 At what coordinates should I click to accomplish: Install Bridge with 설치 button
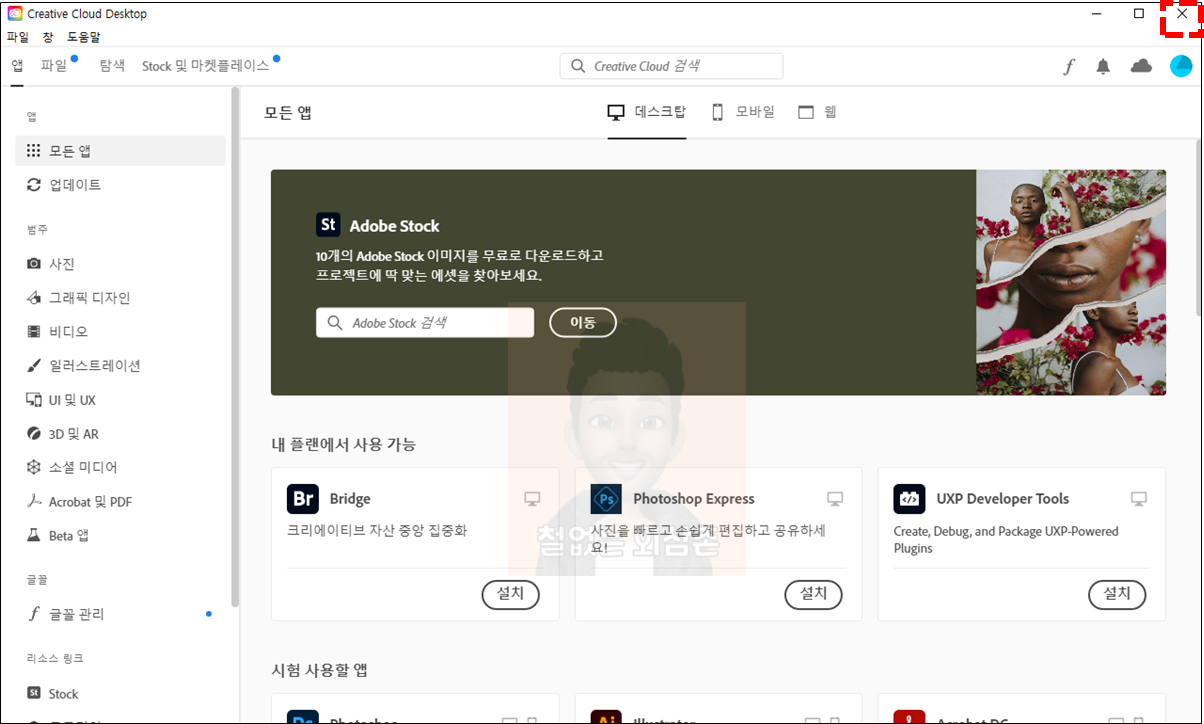point(510,594)
